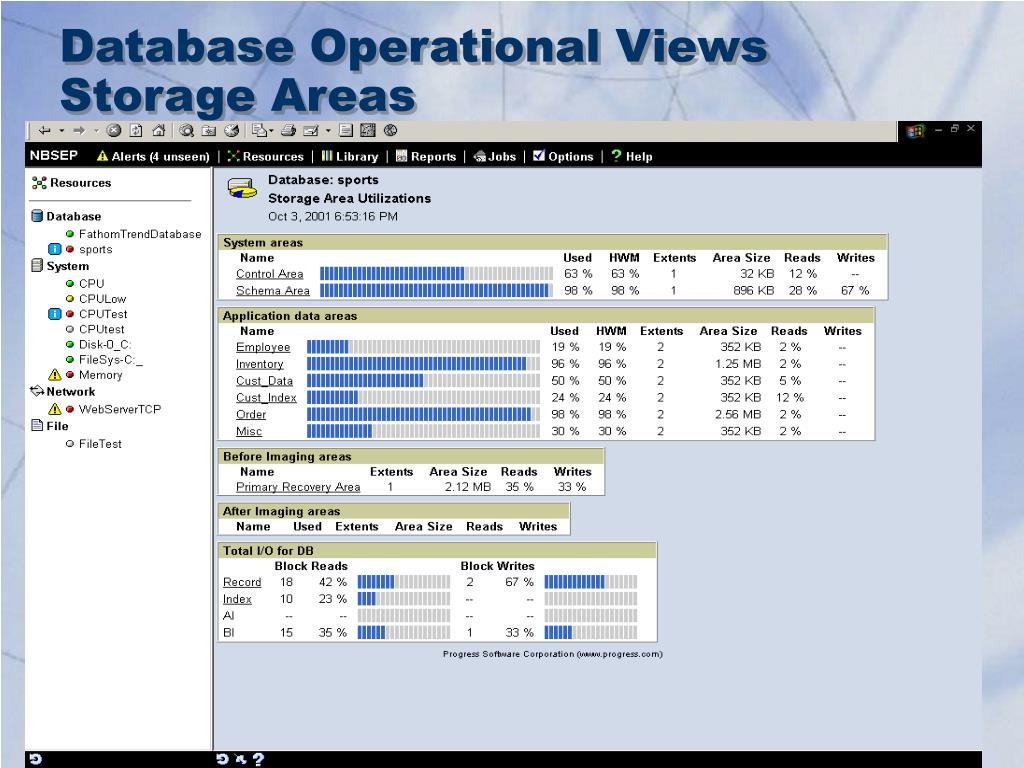Open the Misc storage area link
This screenshot has height=768, width=1024.
[249, 432]
